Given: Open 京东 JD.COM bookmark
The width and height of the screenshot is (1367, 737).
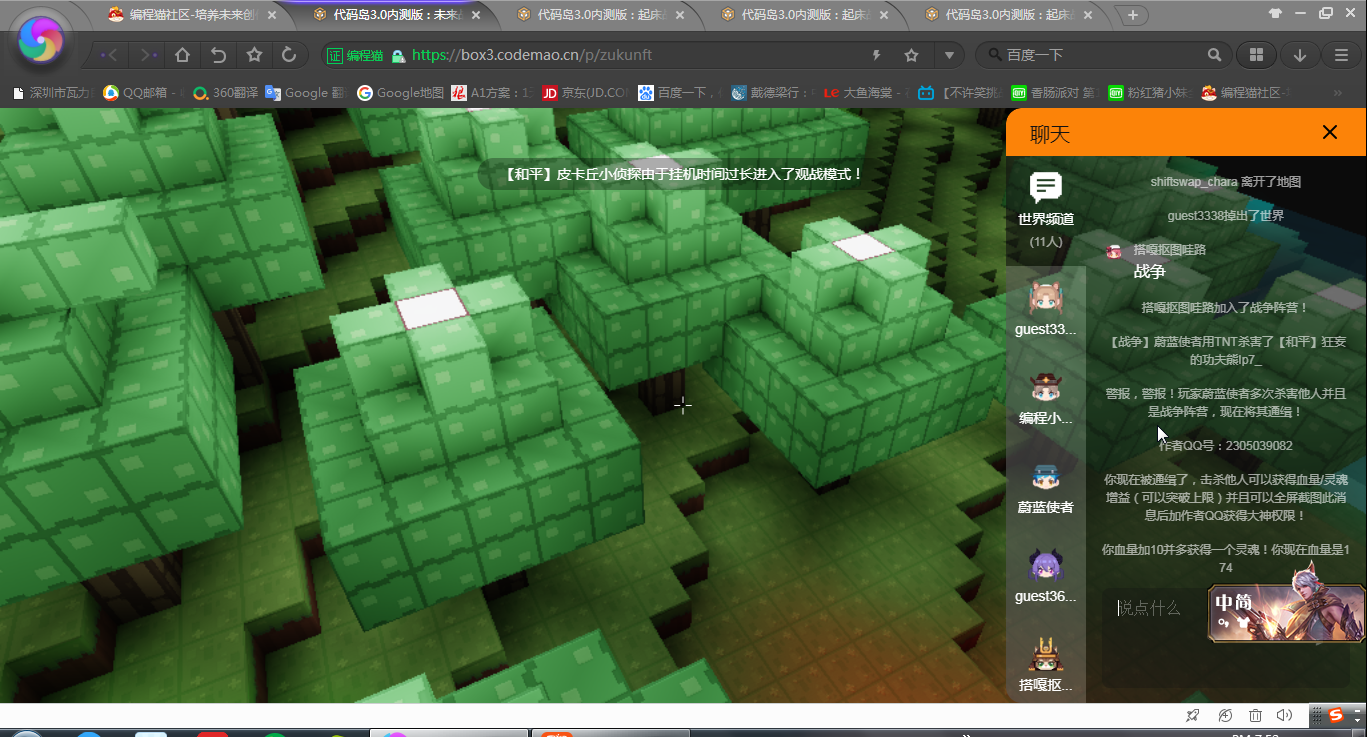Looking at the screenshot, I should click(585, 93).
